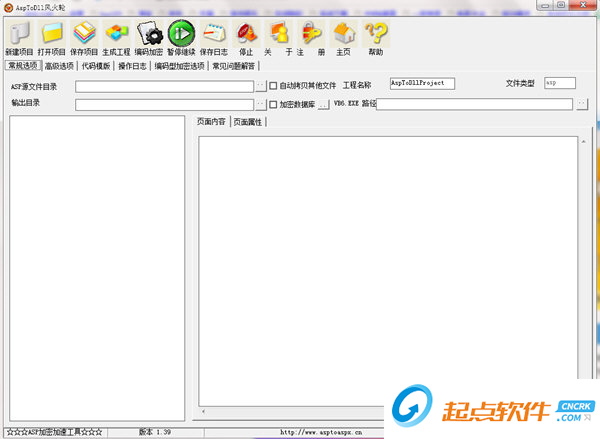Browse for the ASP source directory

coord(261,86)
